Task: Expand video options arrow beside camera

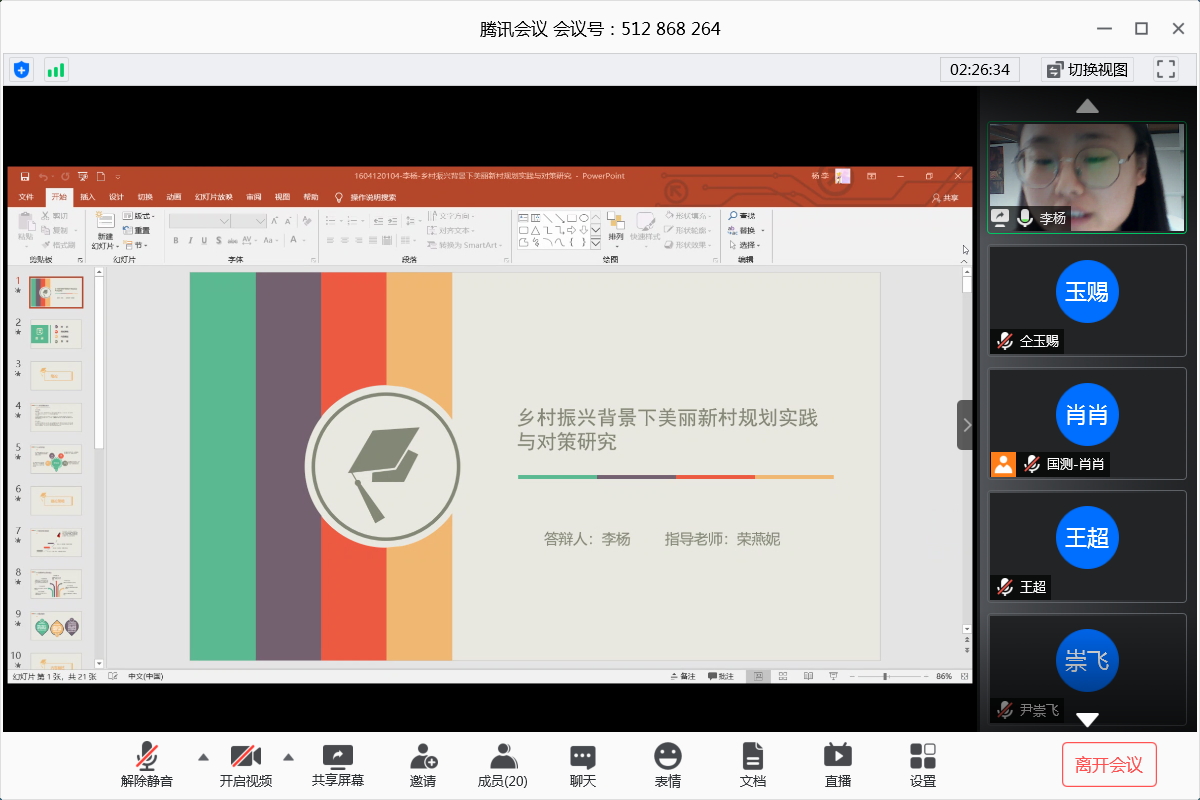Action: point(289,756)
